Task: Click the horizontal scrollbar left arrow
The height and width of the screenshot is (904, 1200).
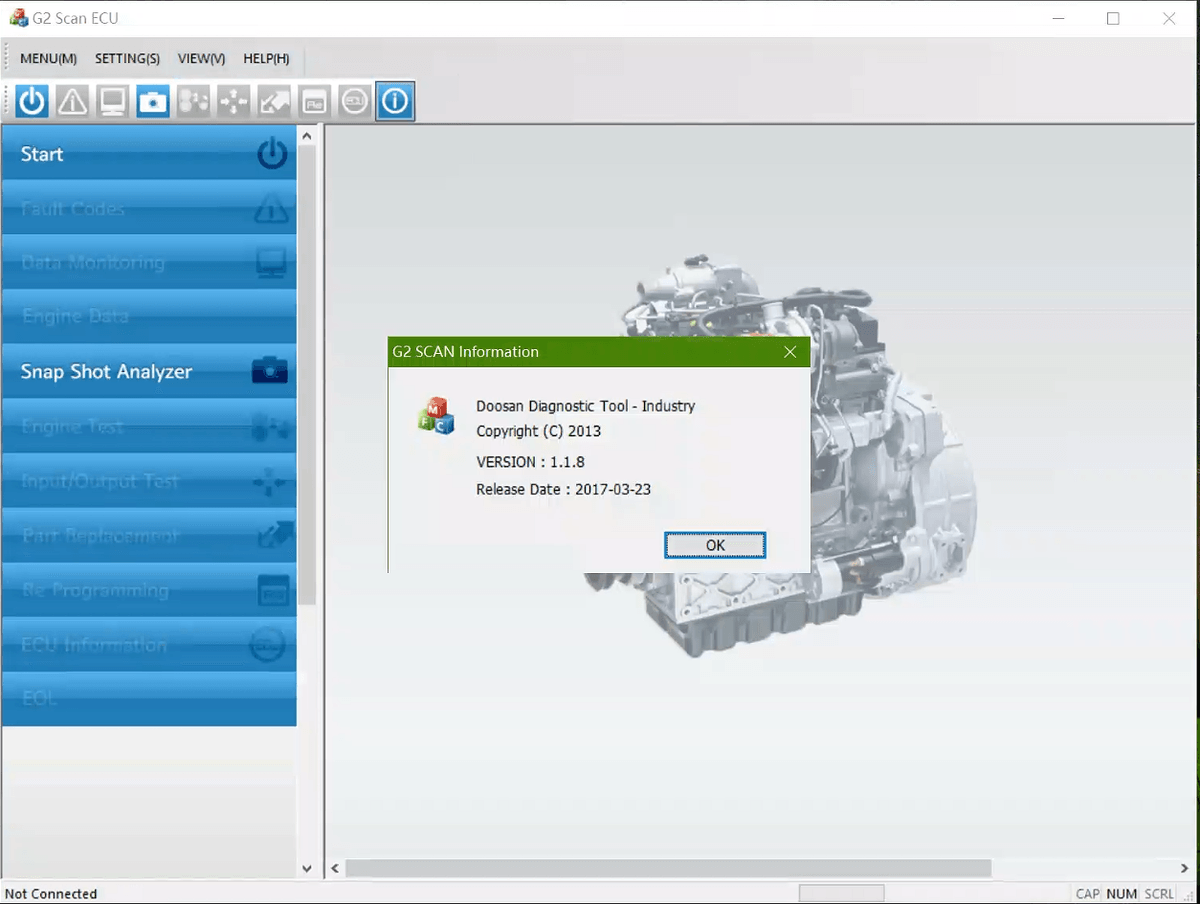Action: (336, 868)
